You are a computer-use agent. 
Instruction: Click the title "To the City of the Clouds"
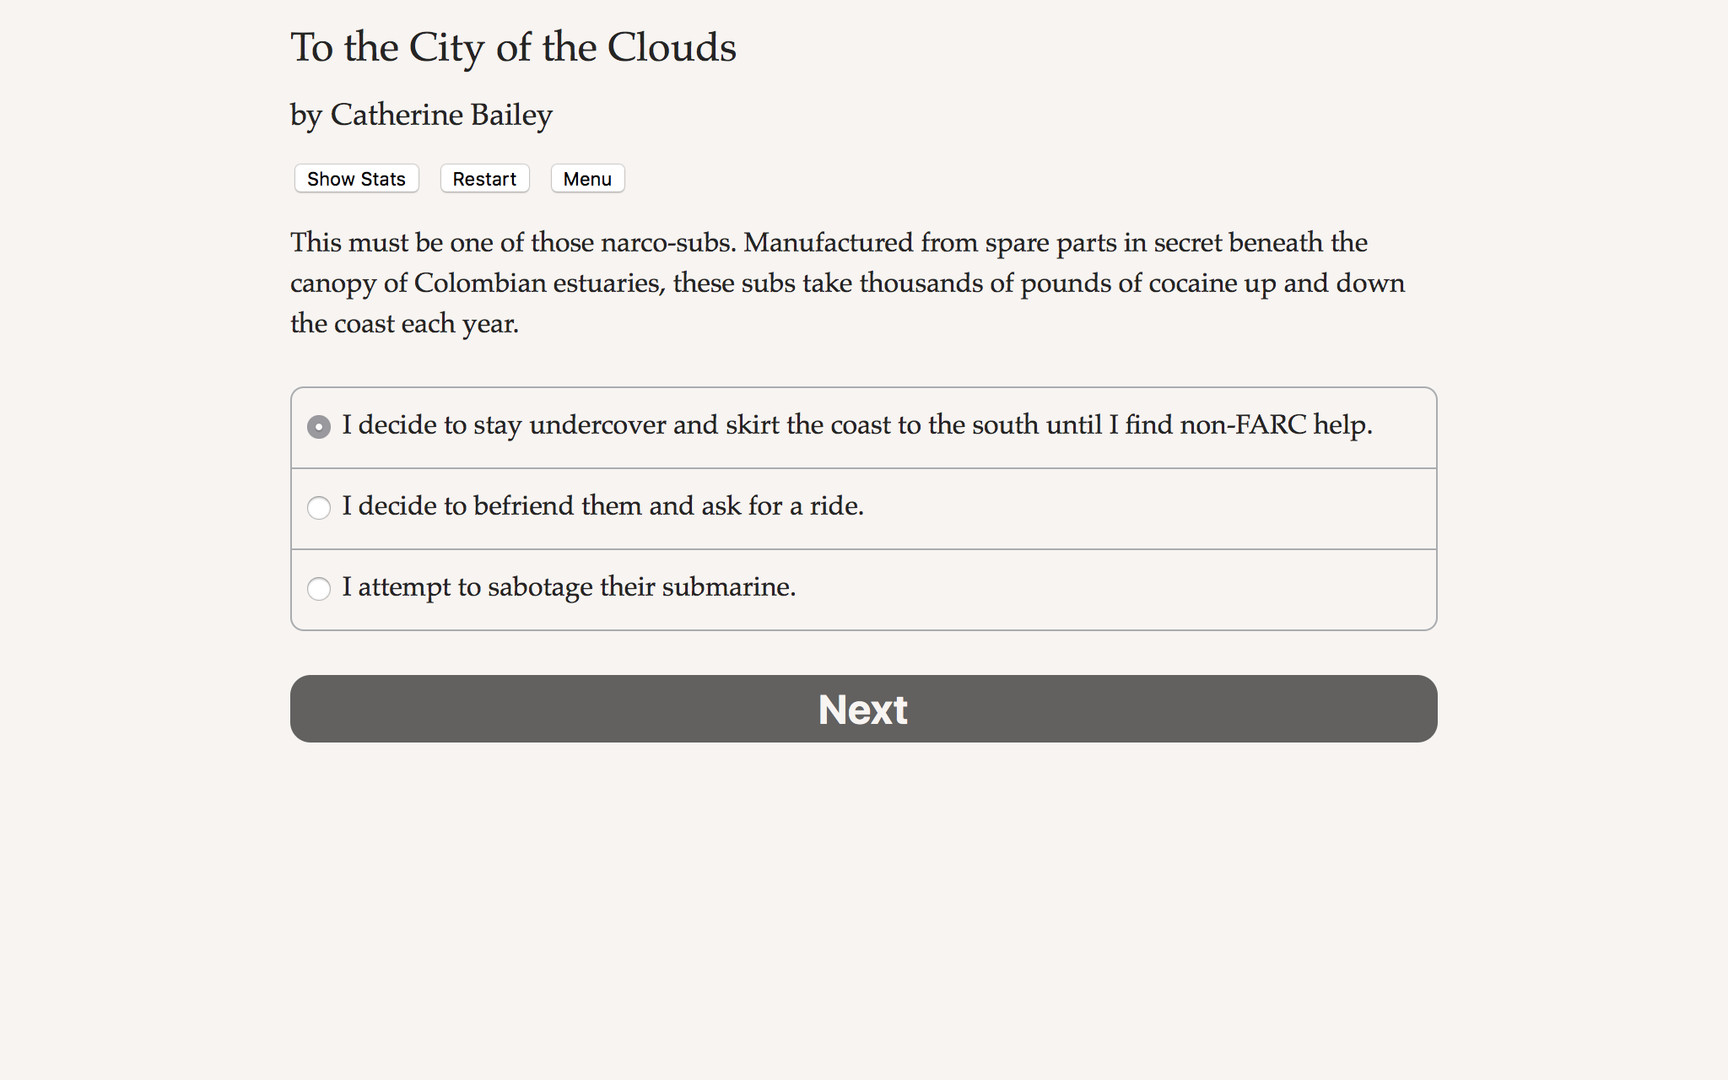tap(512, 47)
